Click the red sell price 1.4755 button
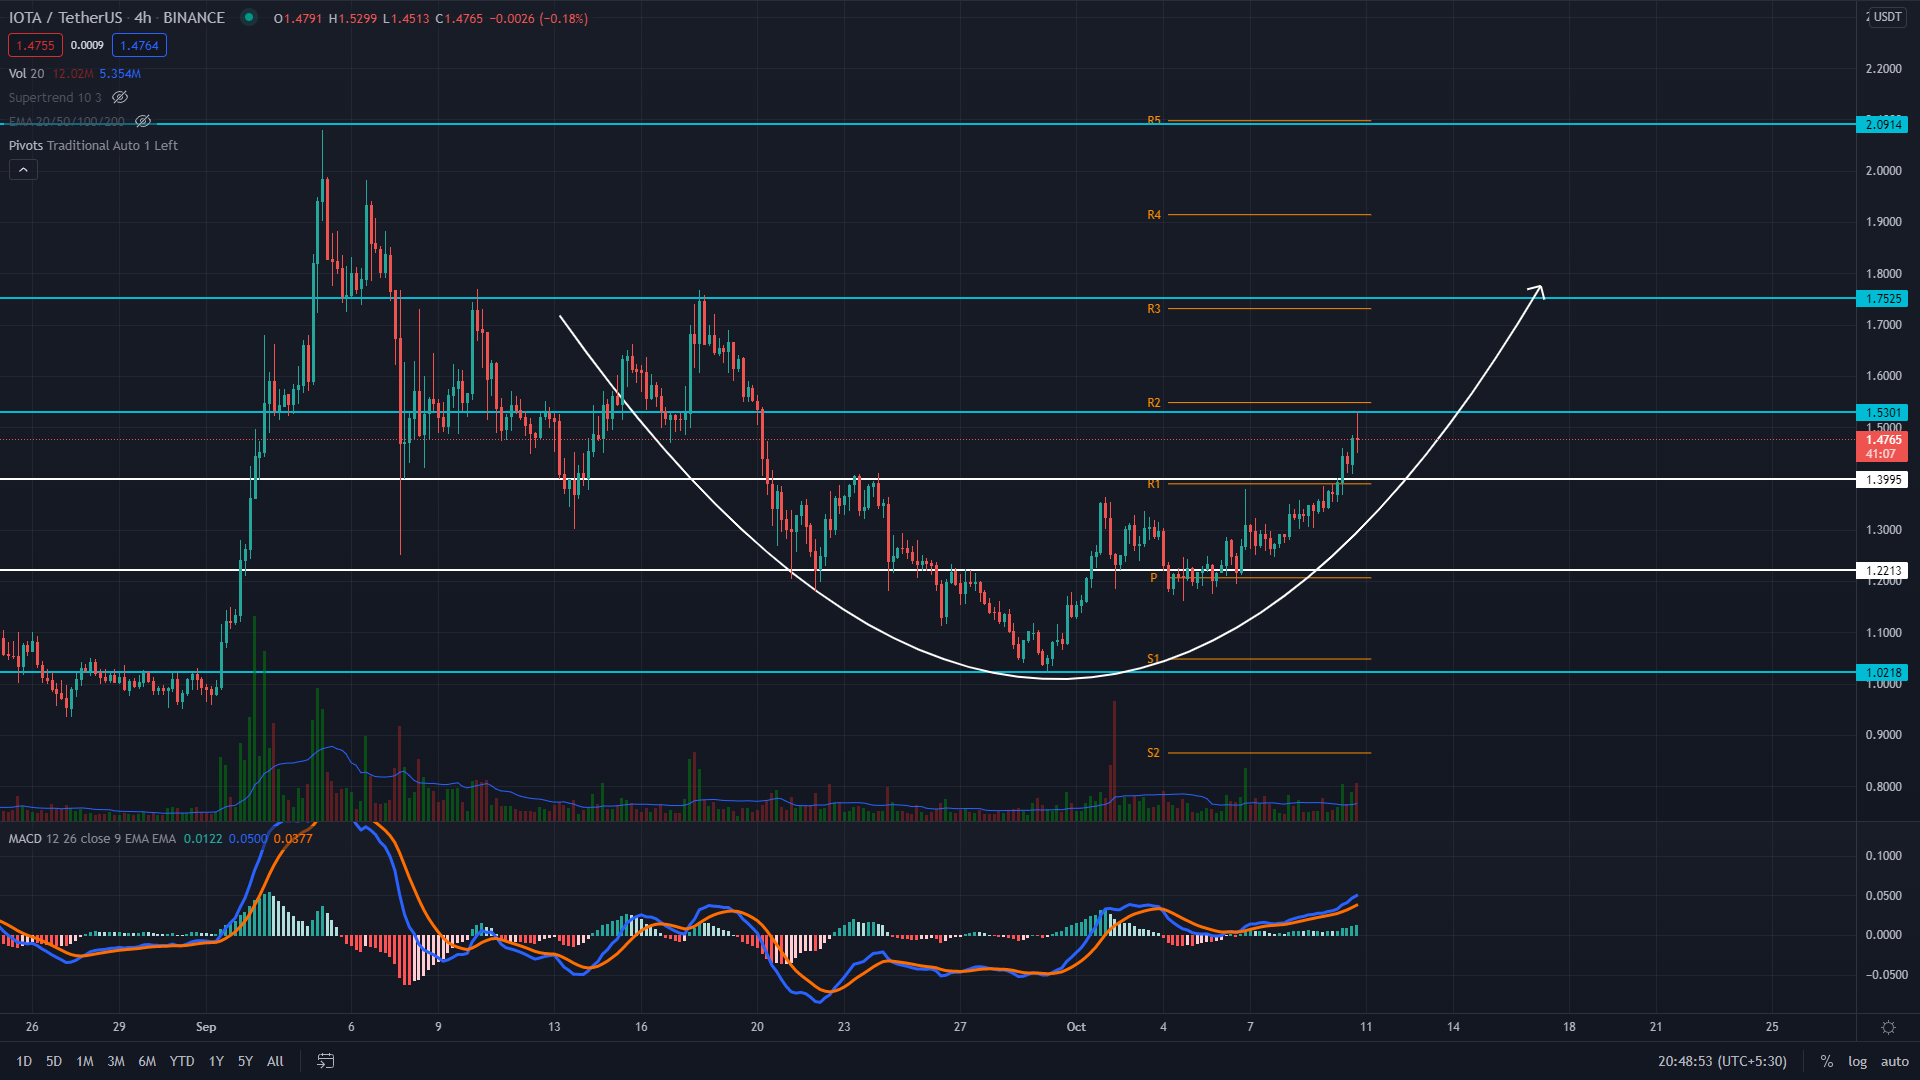 tap(35, 45)
